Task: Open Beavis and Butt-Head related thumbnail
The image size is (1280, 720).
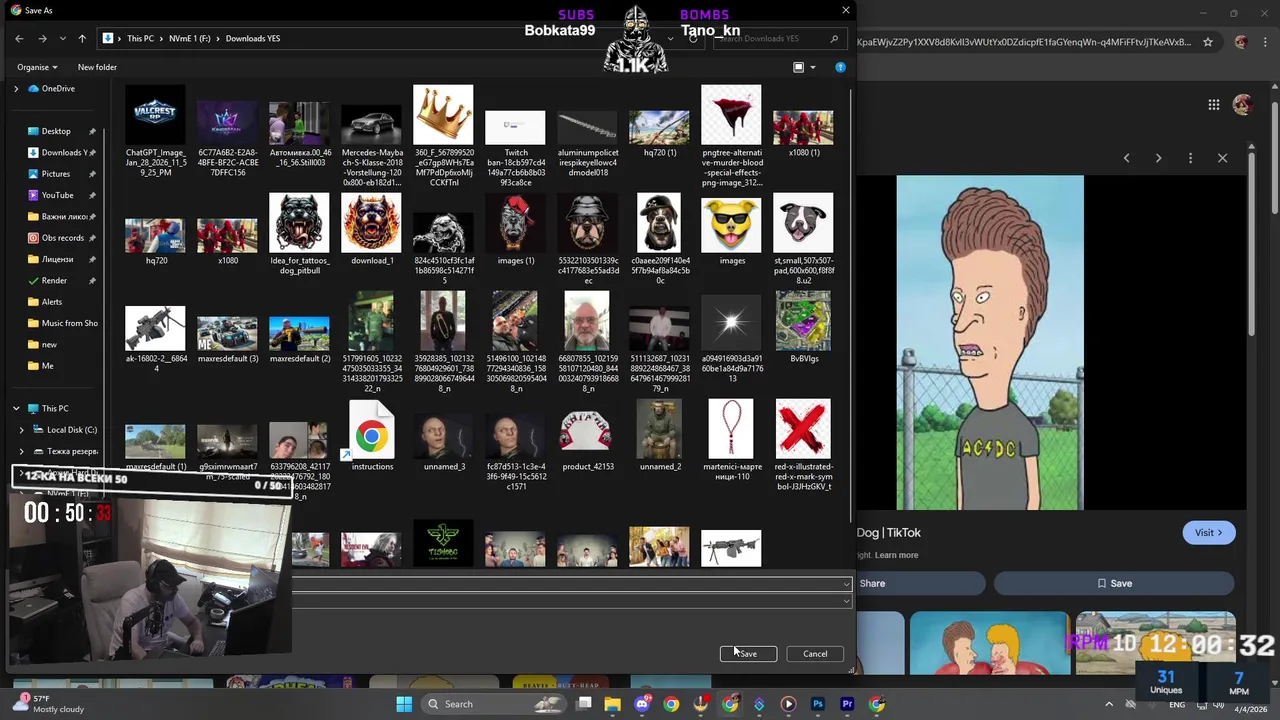Action: (x=988, y=644)
